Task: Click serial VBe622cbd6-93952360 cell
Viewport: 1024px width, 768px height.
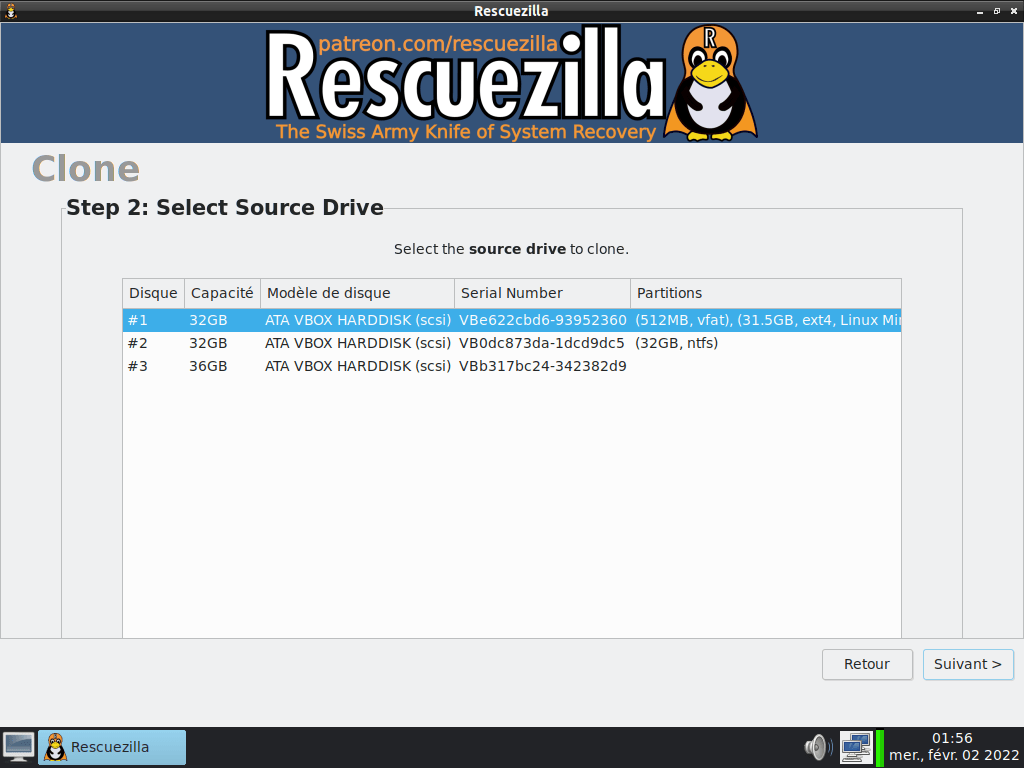Action: tap(543, 320)
